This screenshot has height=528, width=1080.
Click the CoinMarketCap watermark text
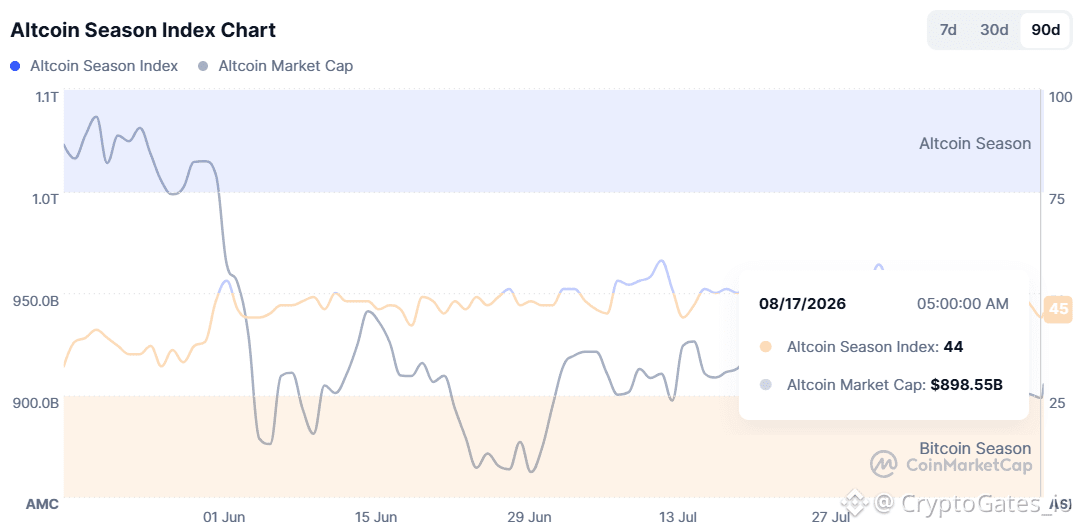[968, 466]
